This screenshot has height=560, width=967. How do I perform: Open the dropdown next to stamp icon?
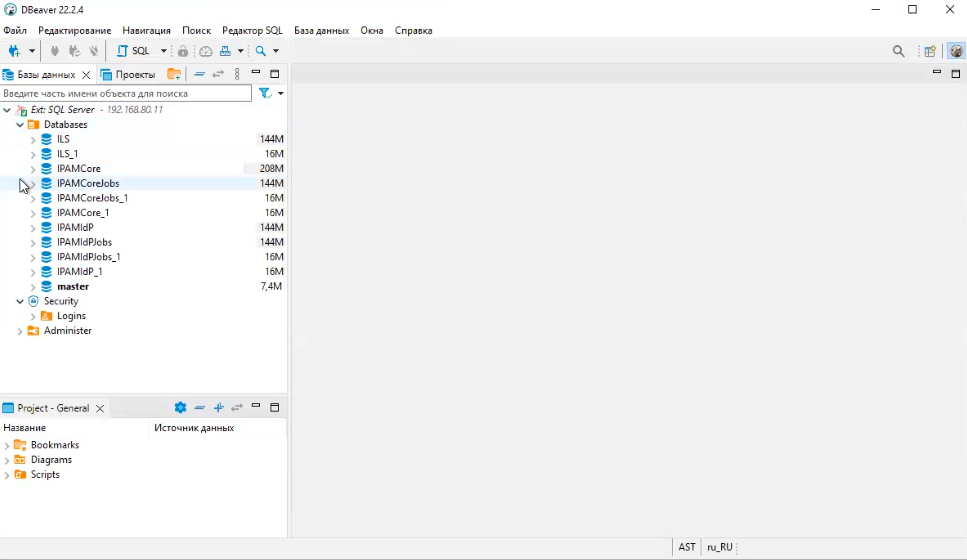[x=241, y=51]
